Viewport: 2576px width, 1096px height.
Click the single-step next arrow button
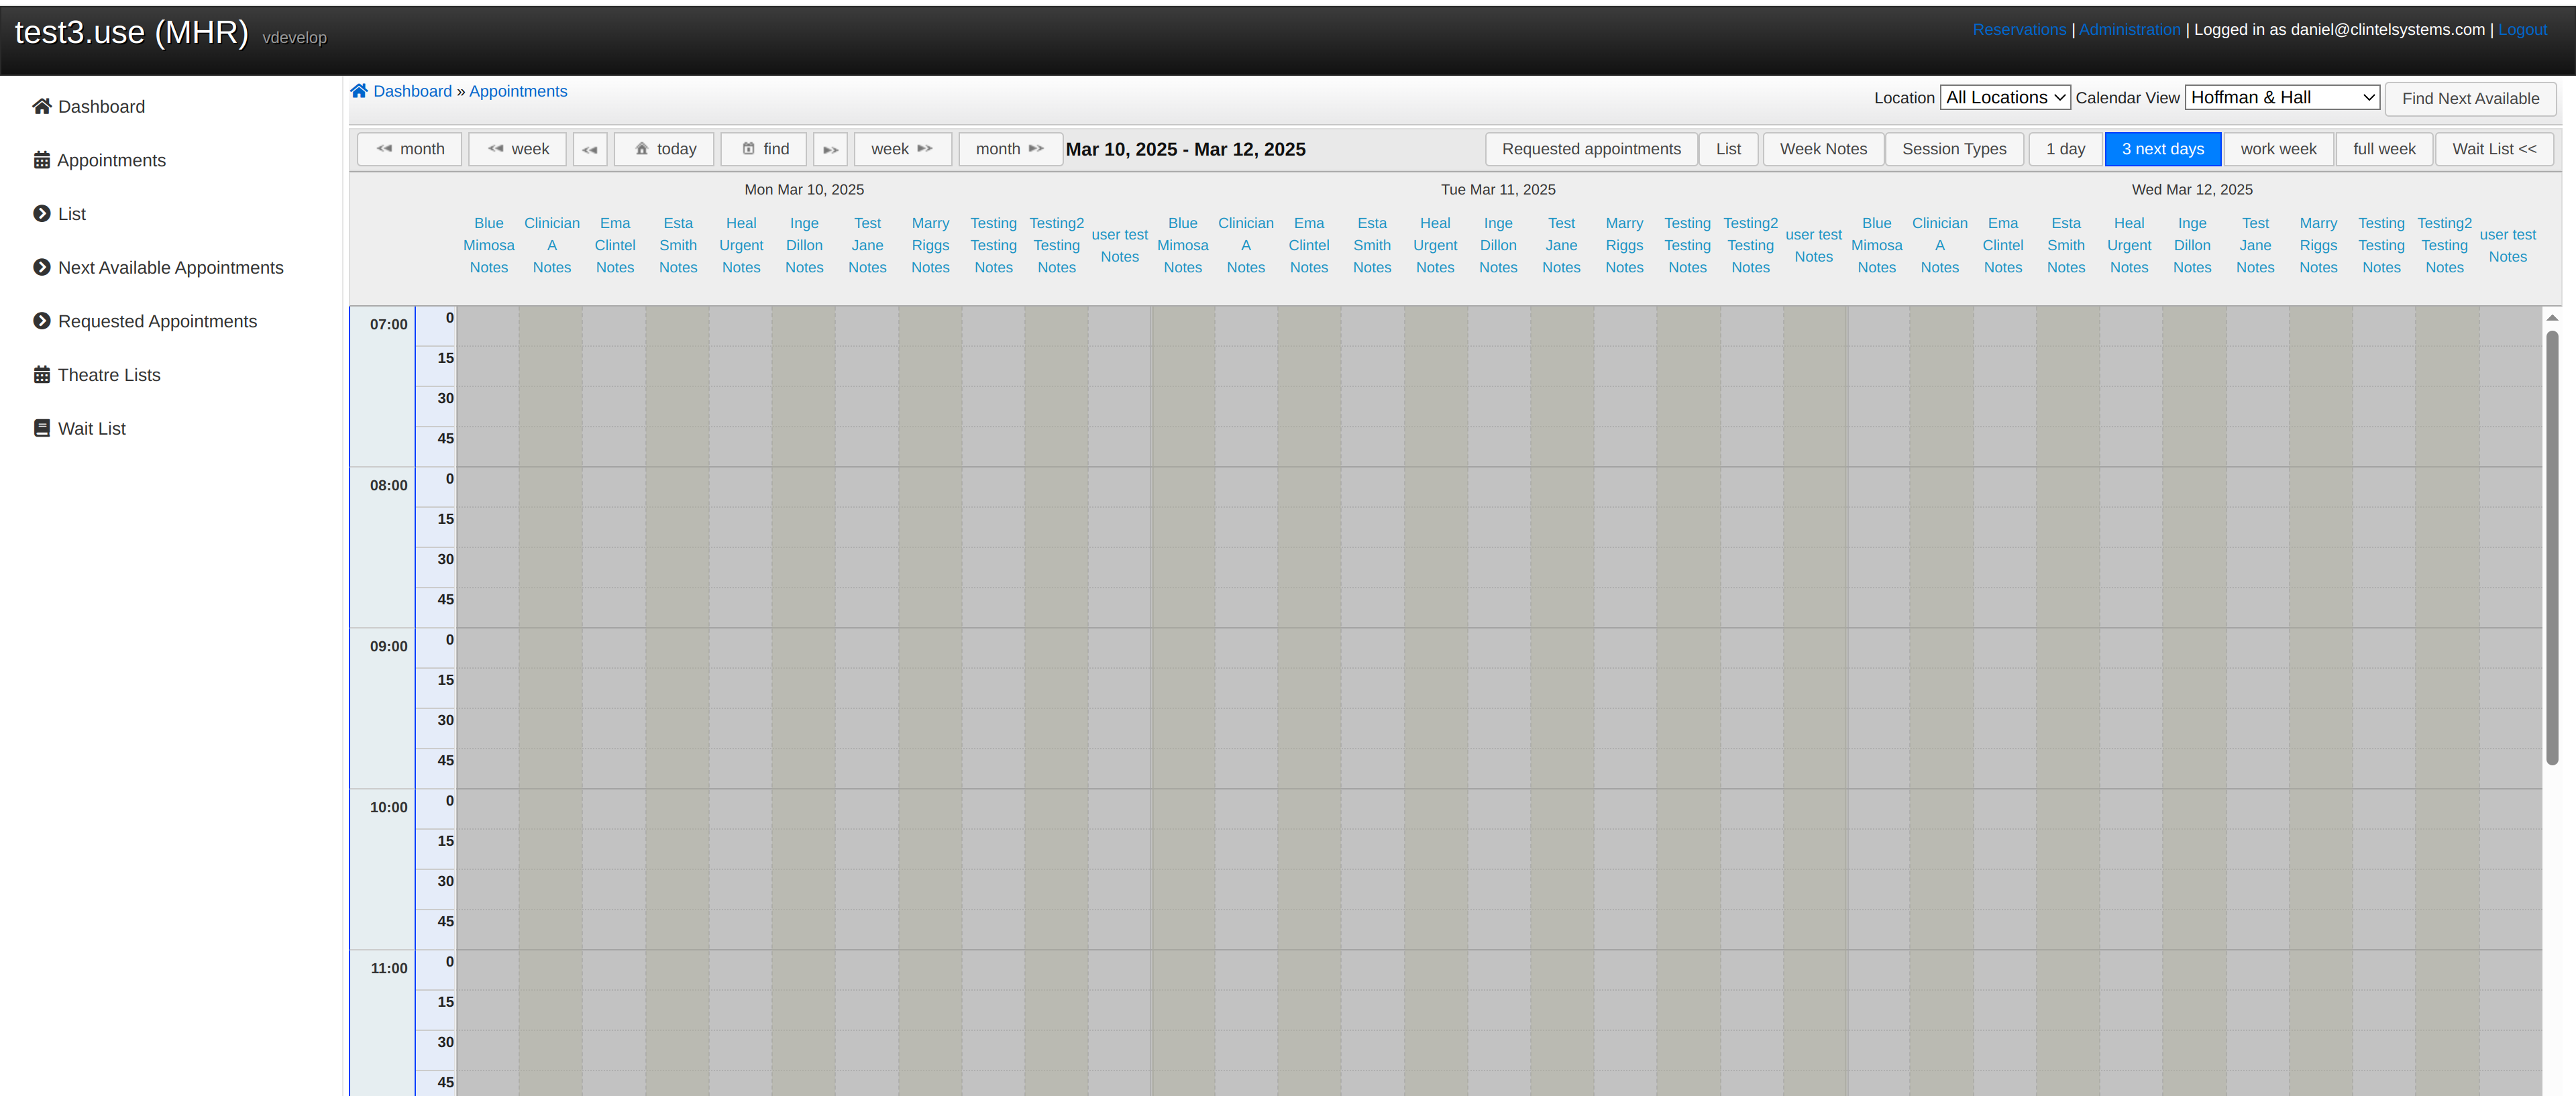coord(830,149)
